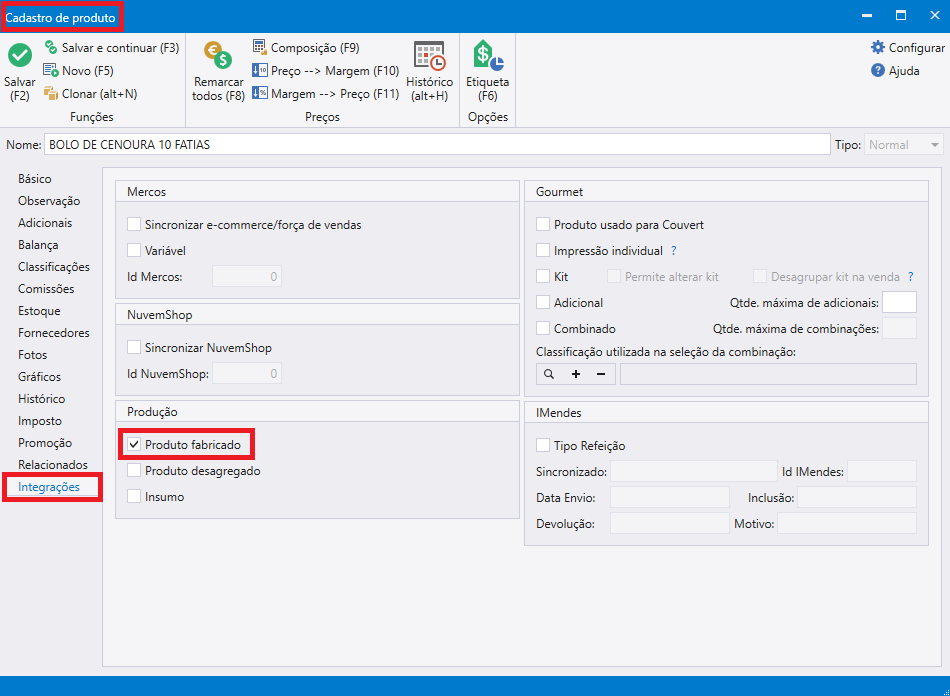Open the Estoque tab
Viewport: 950px width, 696px height.
pos(39,311)
